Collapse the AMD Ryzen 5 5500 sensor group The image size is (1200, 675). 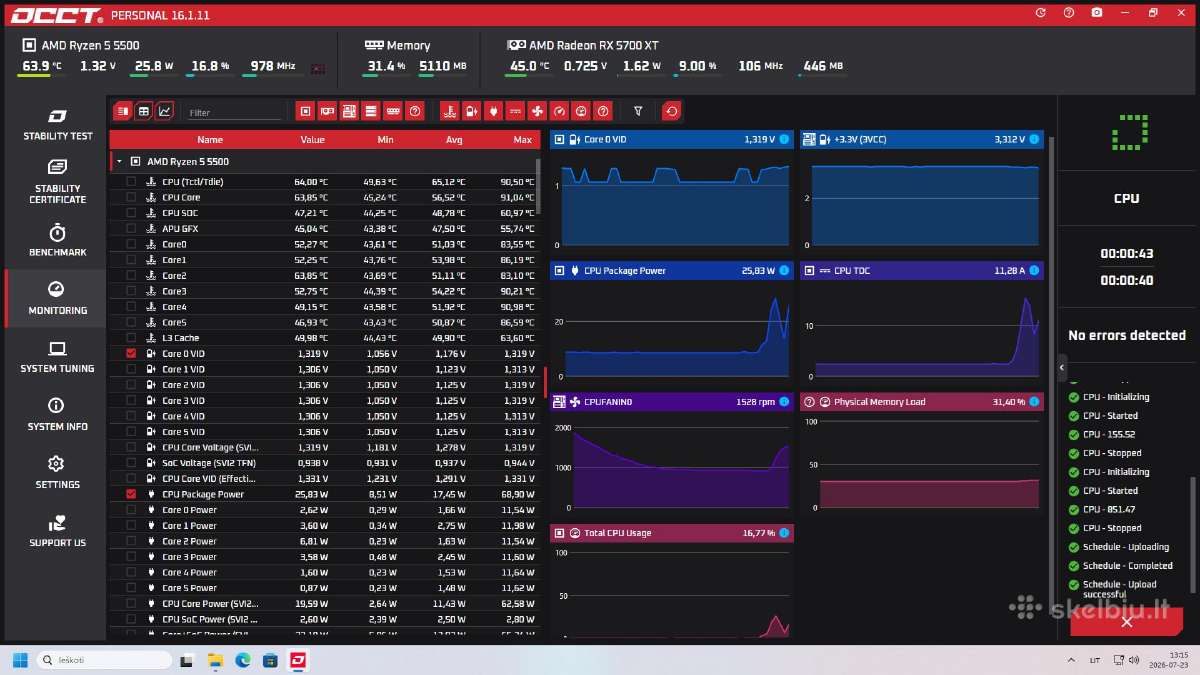[119, 161]
